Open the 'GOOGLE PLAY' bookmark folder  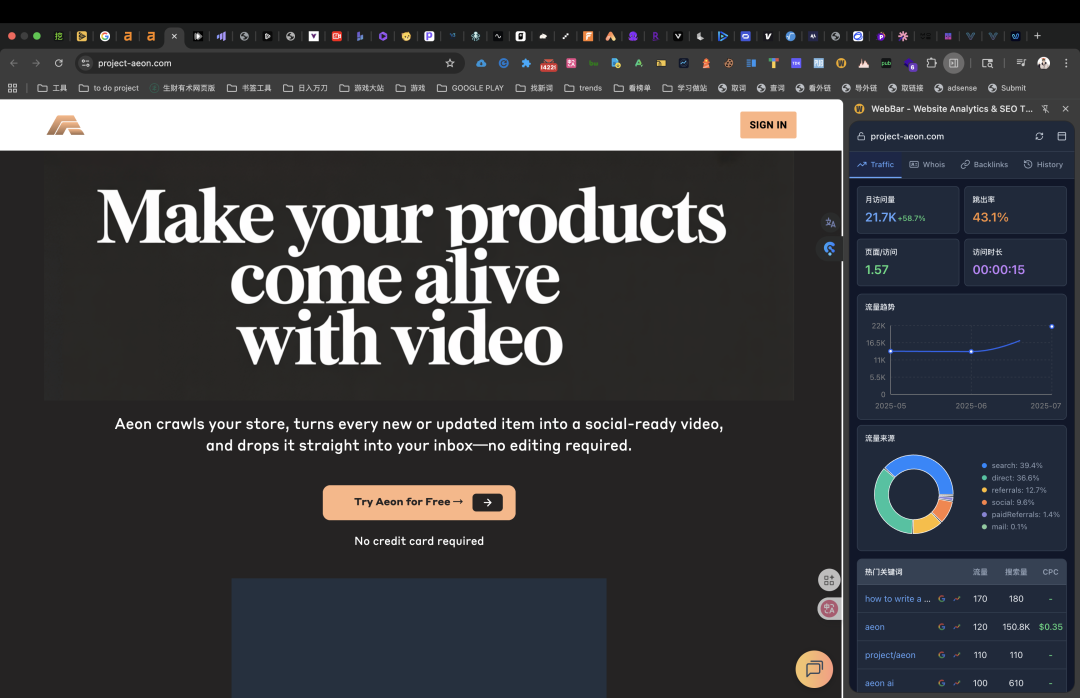[470, 88]
